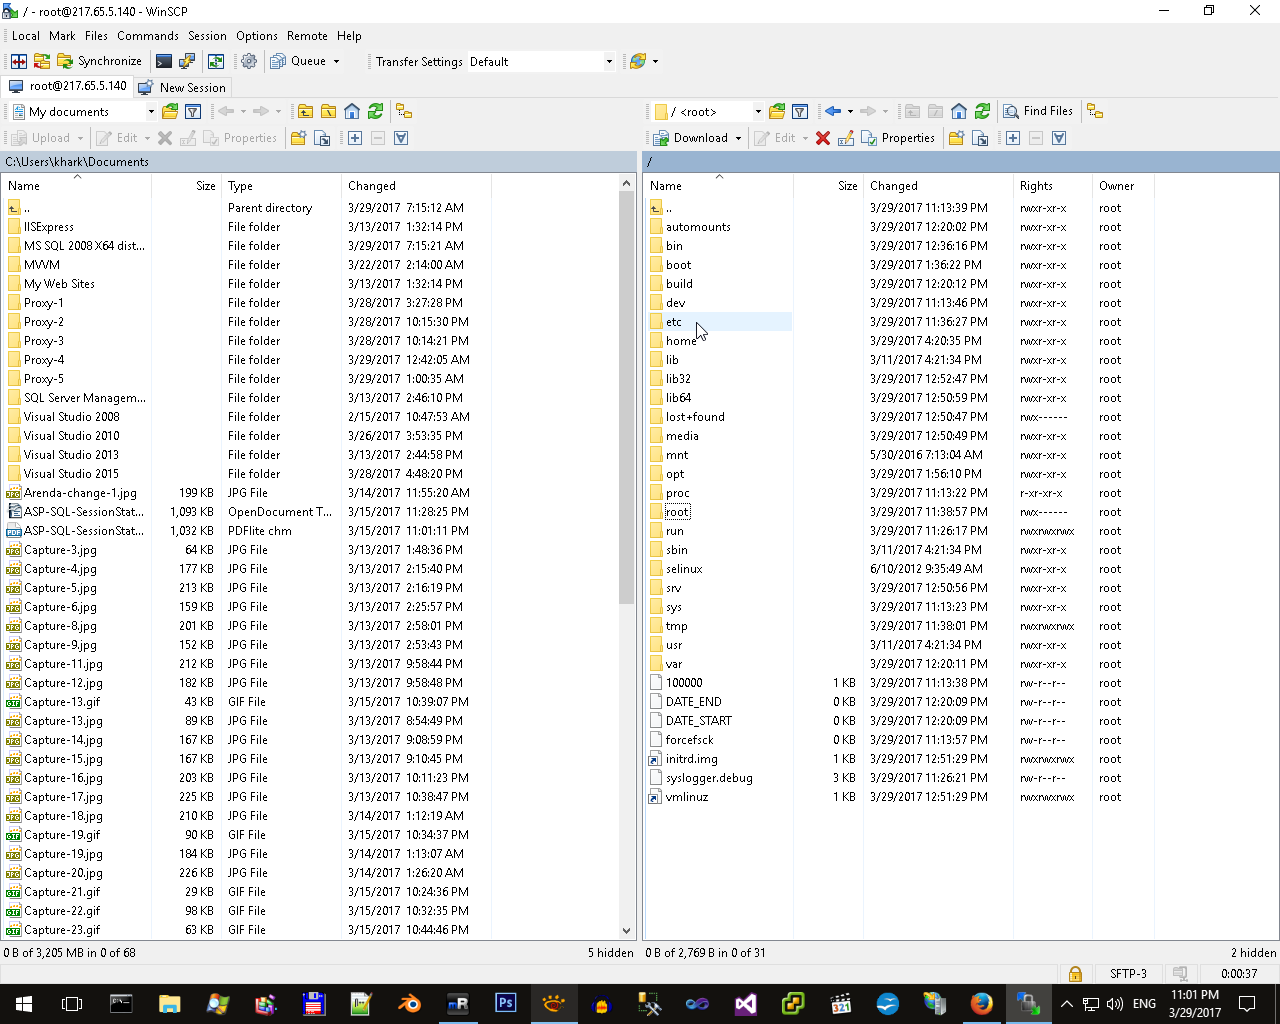Refresh the local panel directory
Viewport: 1280px width, 1024px height.
pos(375,112)
